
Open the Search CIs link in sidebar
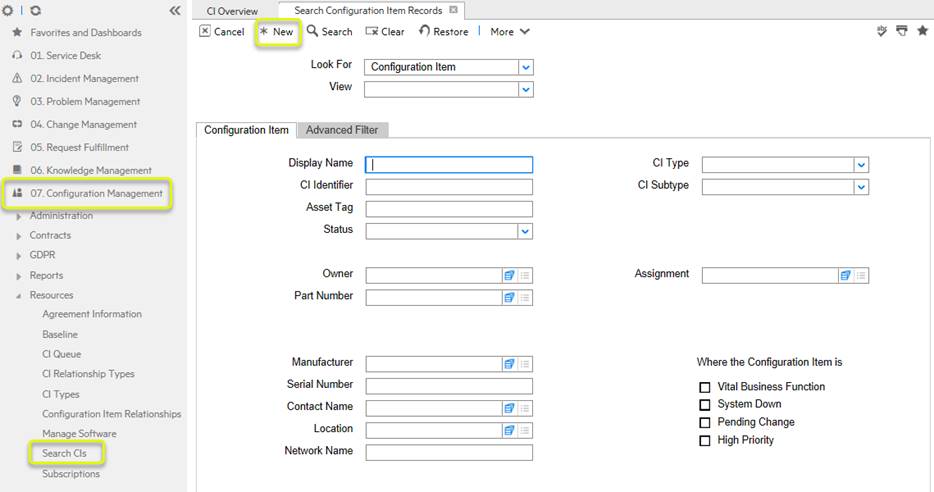click(x=64, y=453)
